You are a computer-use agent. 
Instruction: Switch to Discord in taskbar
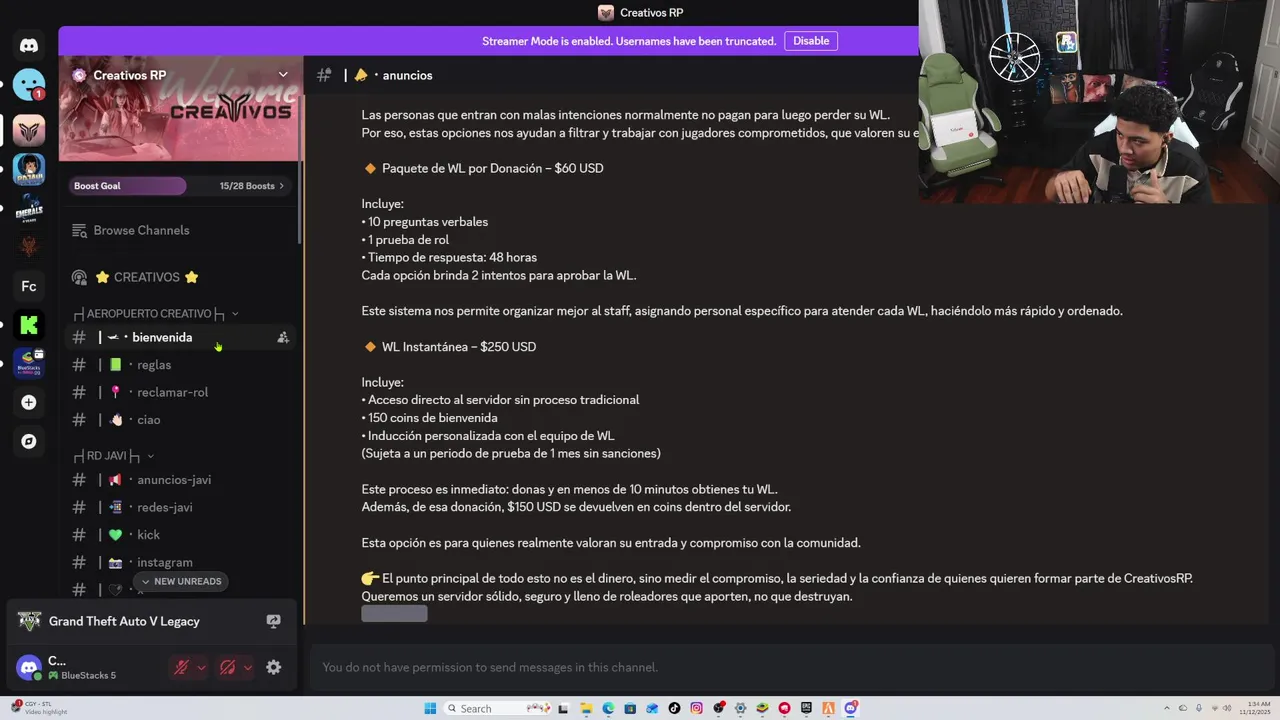point(850,708)
